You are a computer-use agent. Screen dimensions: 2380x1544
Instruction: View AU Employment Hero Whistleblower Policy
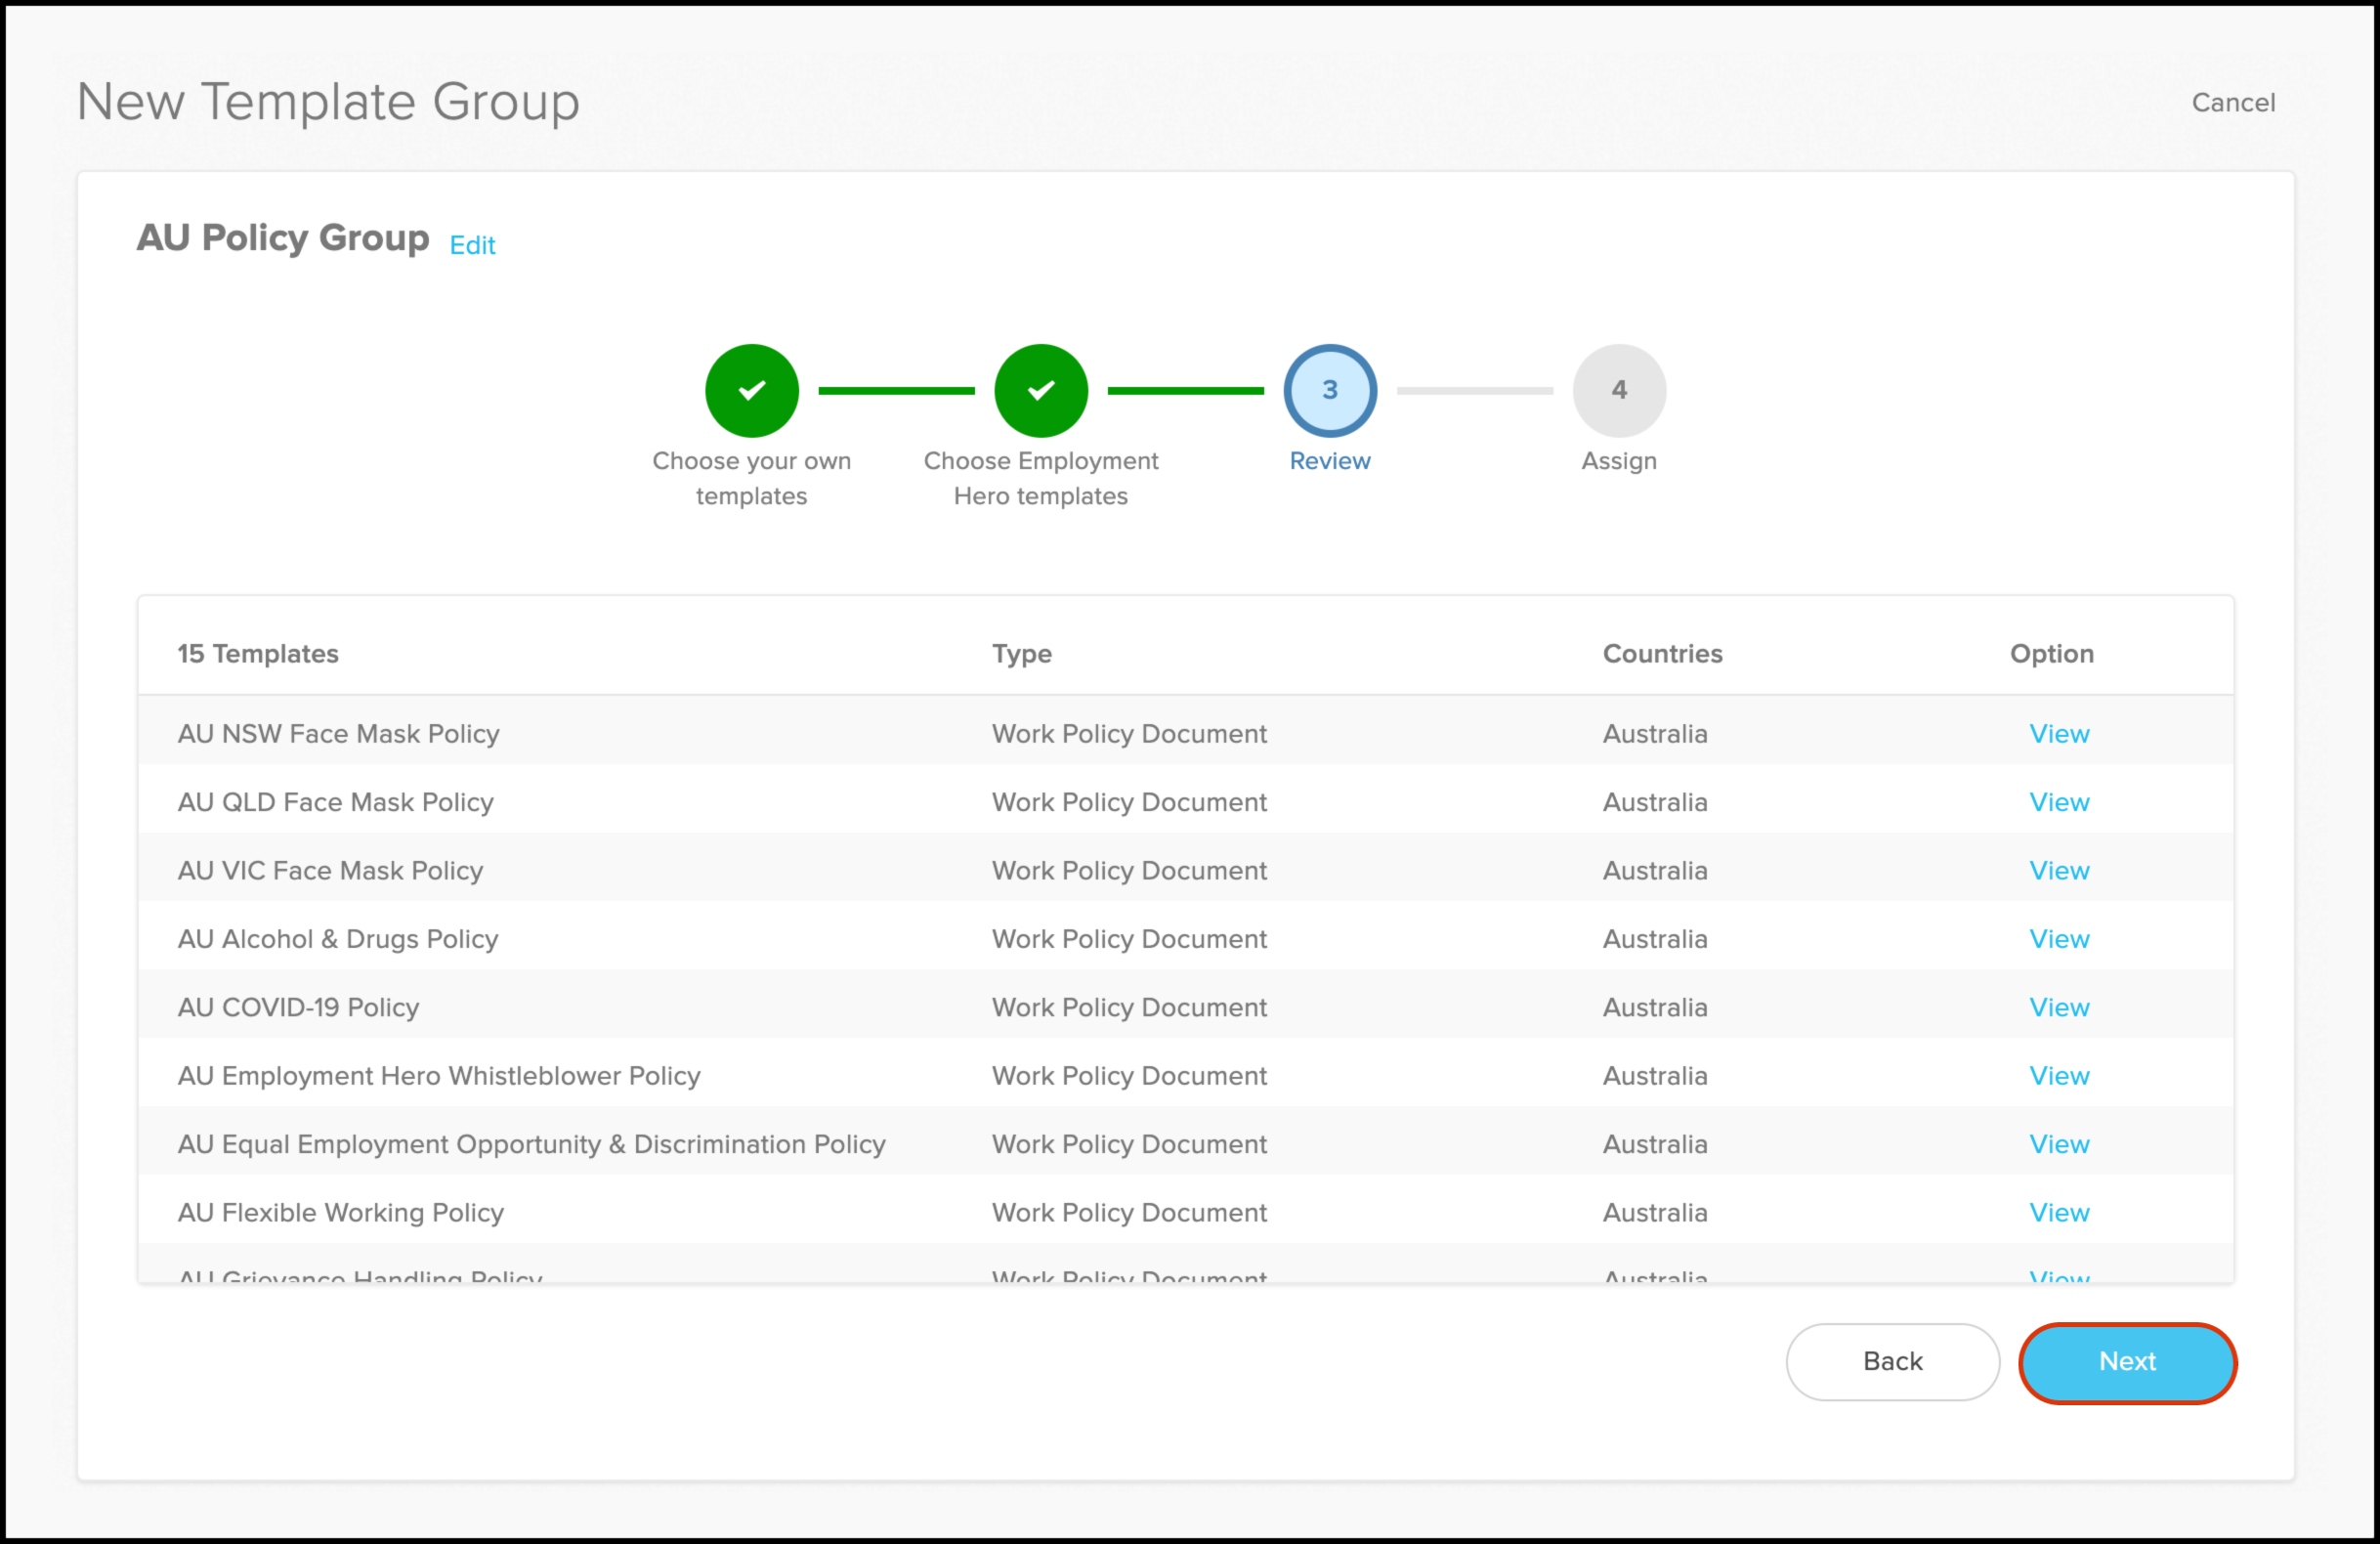[x=2058, y=1076]
